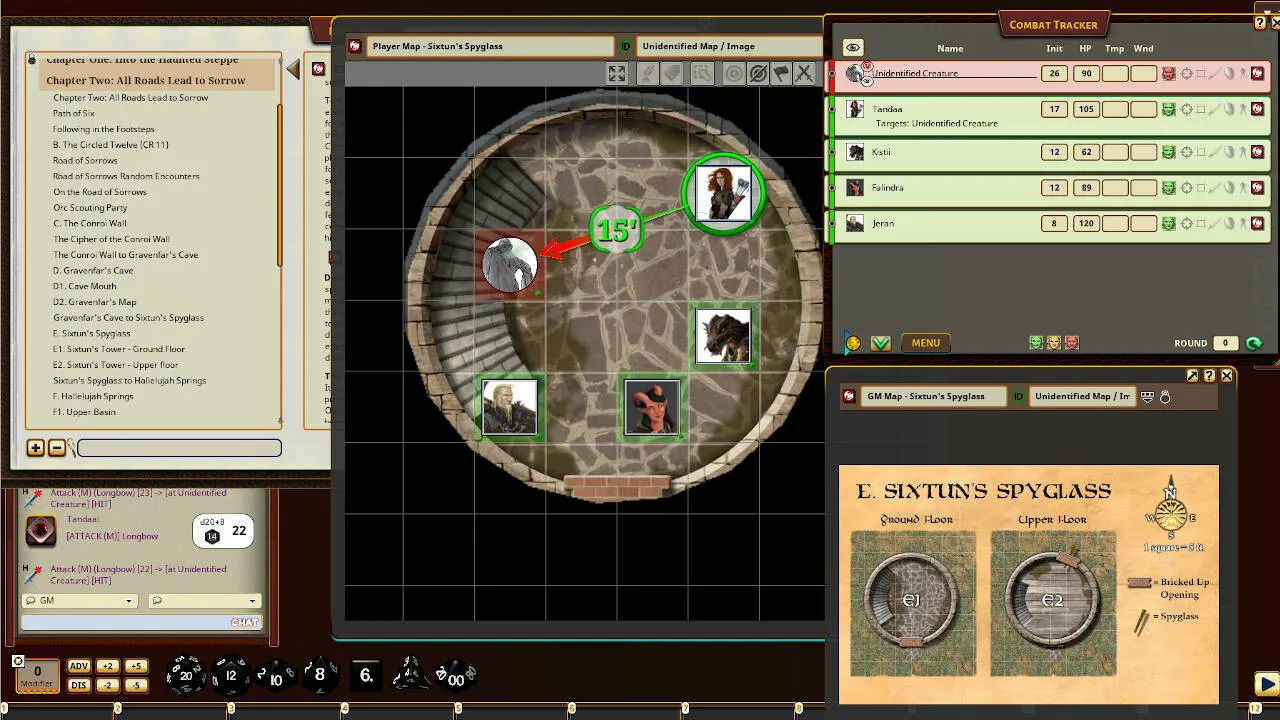Viewport: 1280px width, 720px height.
Task: Open Falindra's character sheet link in tracker
Action: pos(1257,187)
